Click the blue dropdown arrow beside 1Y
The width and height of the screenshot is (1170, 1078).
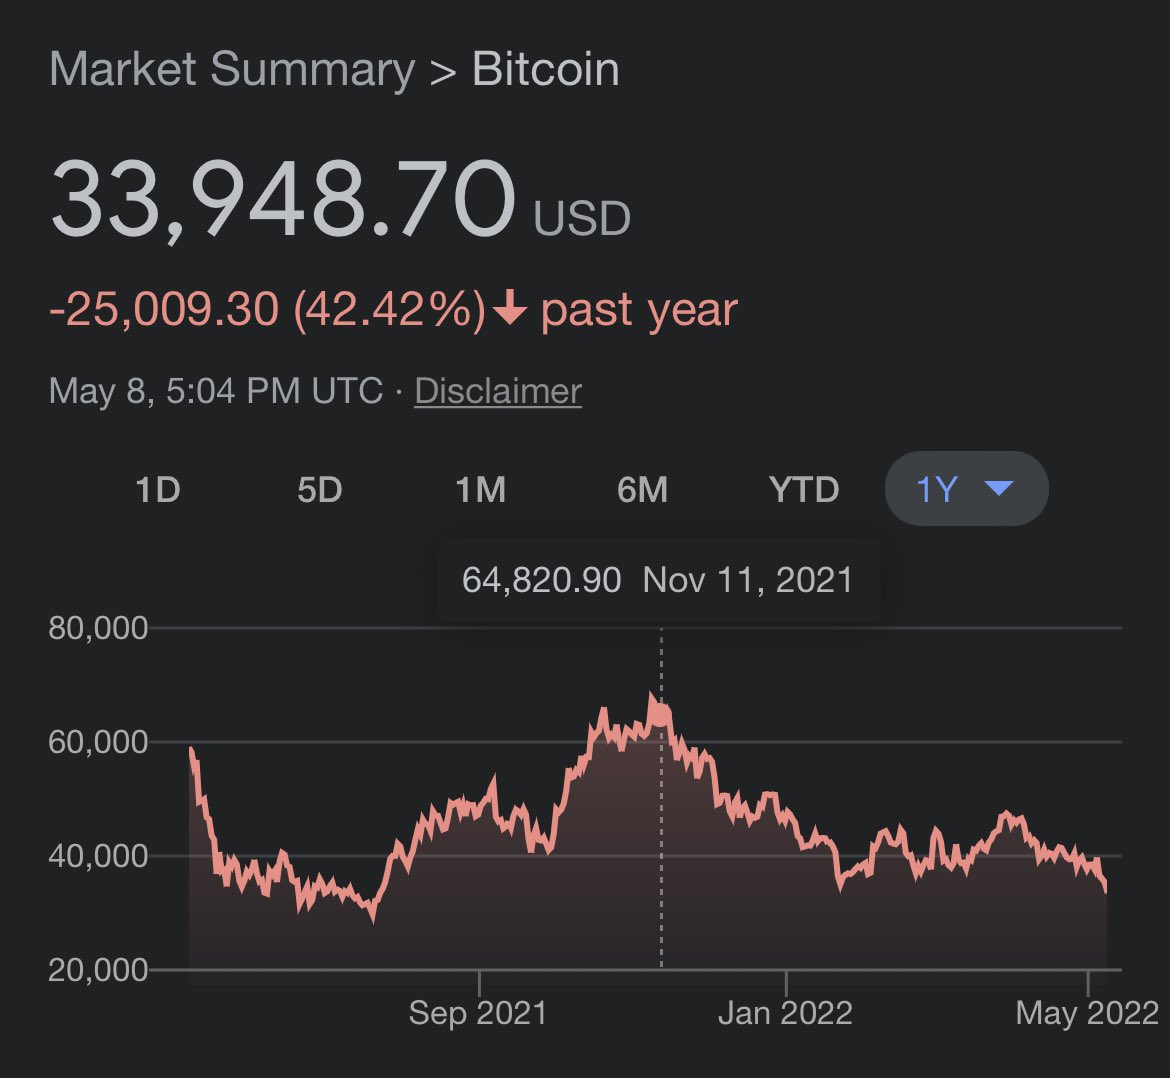[998, 488]
